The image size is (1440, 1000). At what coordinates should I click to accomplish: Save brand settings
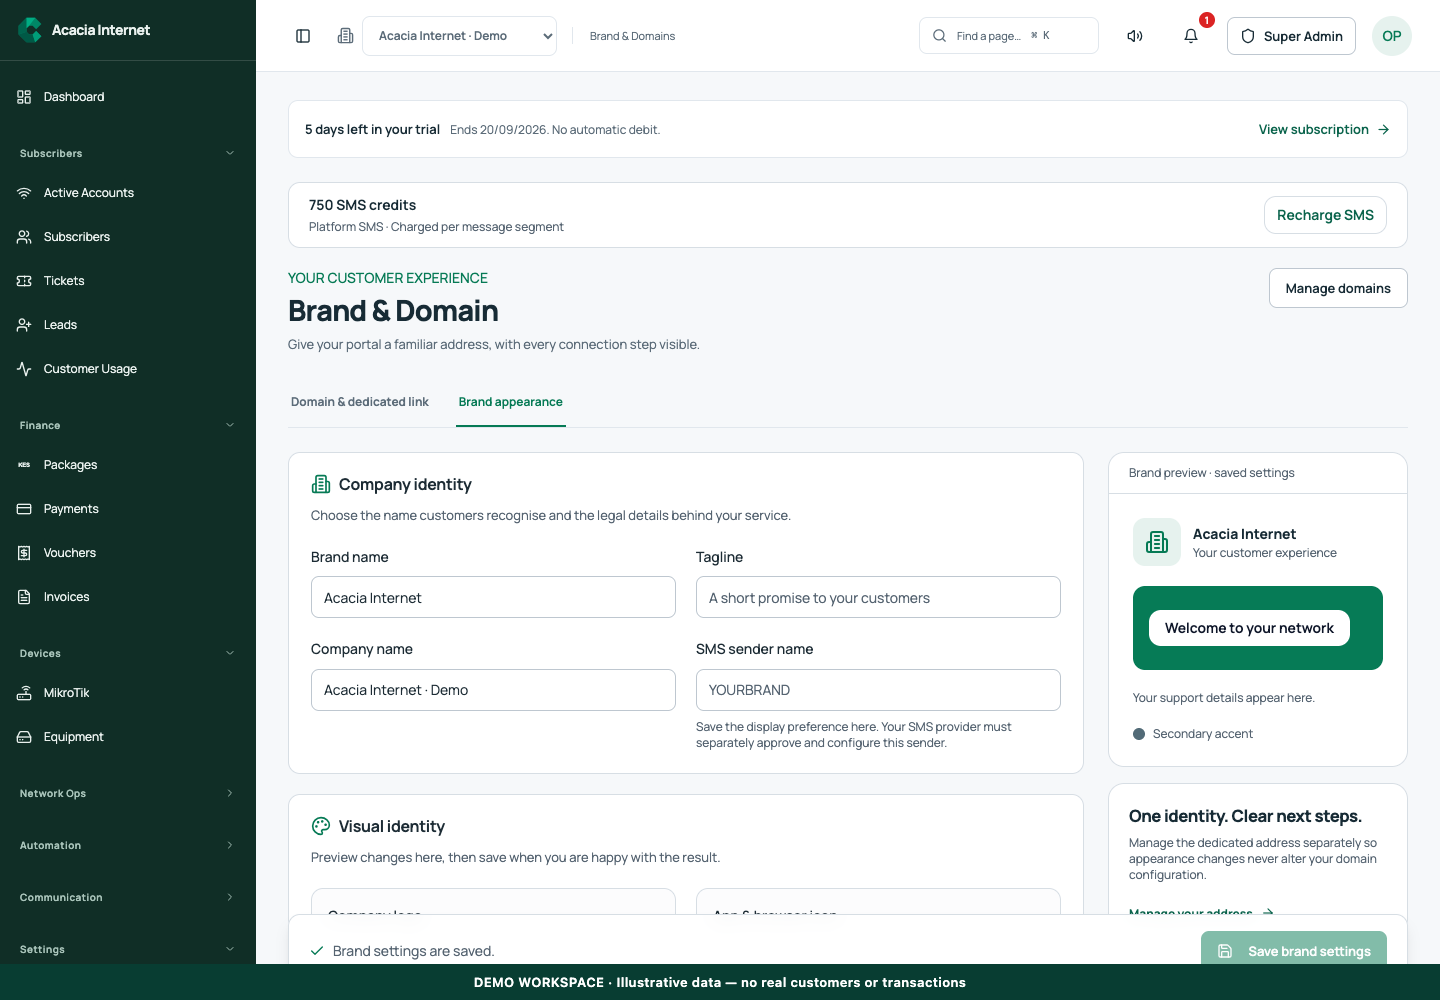1294,950
